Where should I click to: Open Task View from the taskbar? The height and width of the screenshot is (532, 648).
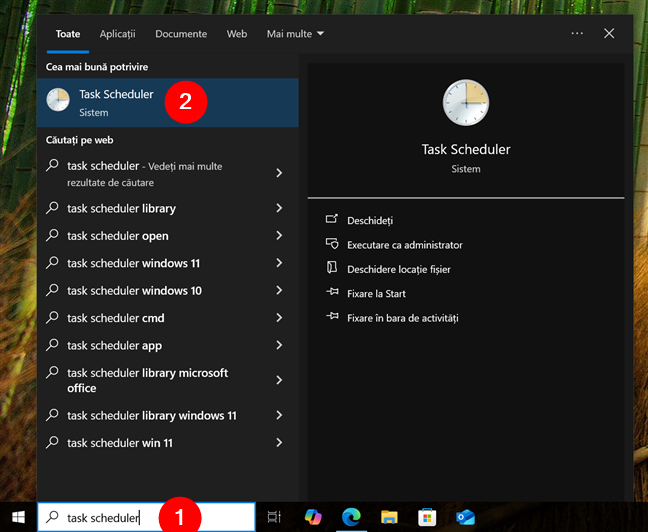(274, 517)
